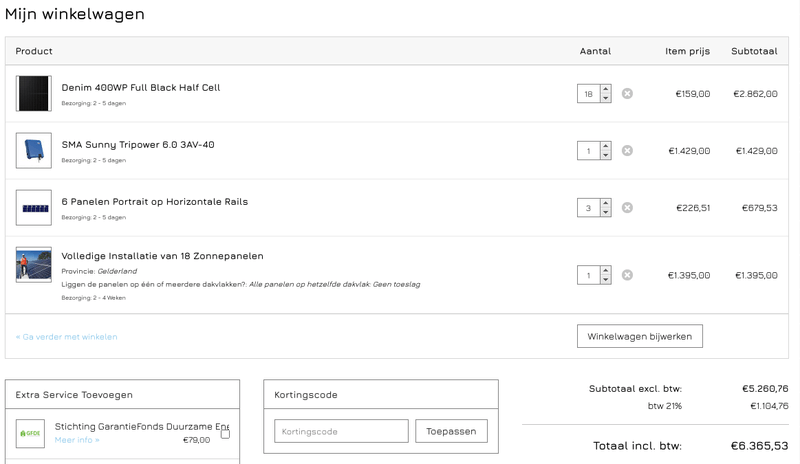Open 6 Panelen Portrait op Horizontale Rails product

[155, 202]
